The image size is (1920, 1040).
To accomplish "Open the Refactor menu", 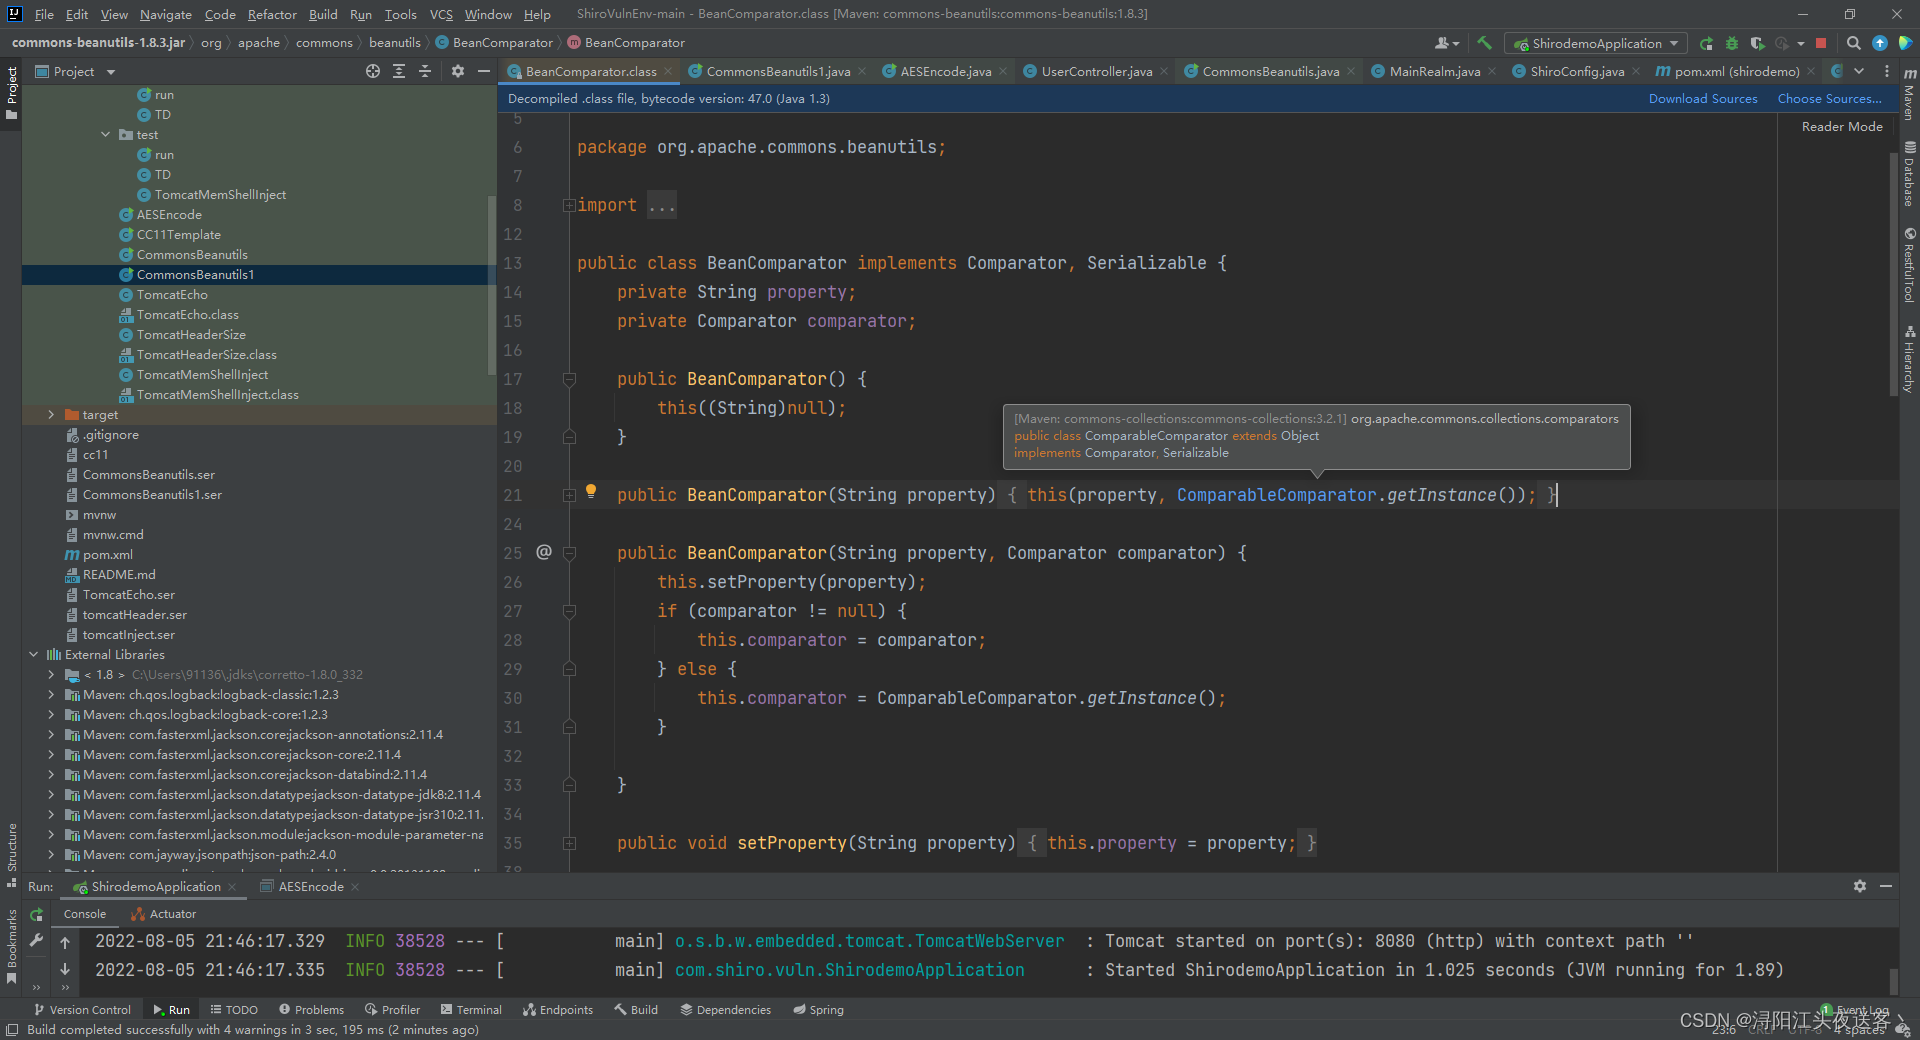I will coord(272,14).
